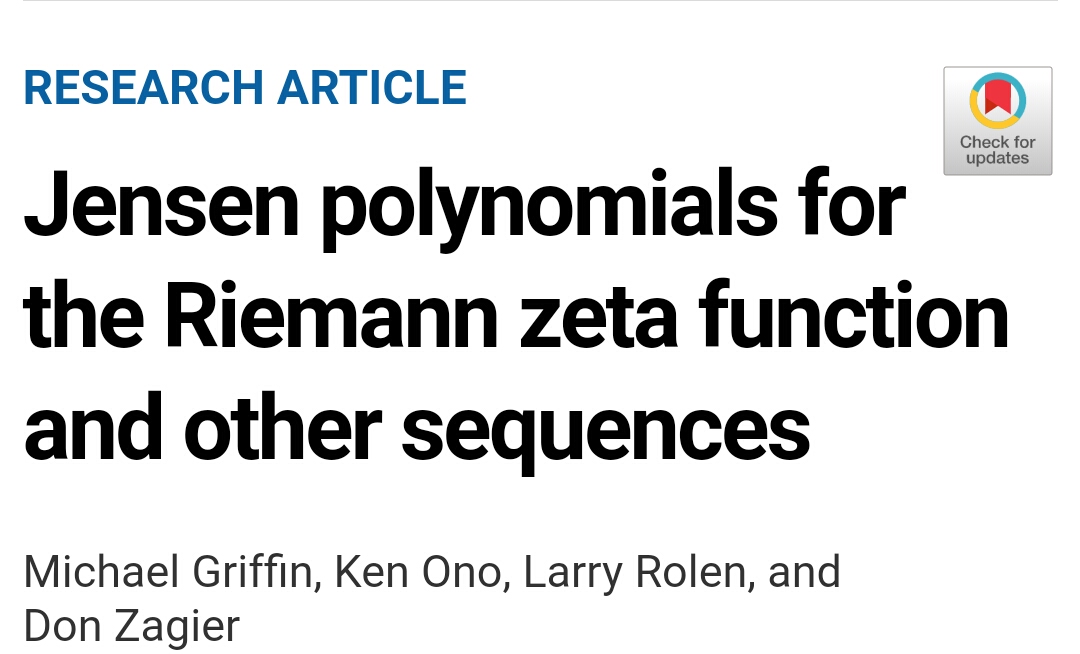This screenshot has height=654, width=1080.
Task: Click the title line "and other sequences"
Action: (417, 430)
